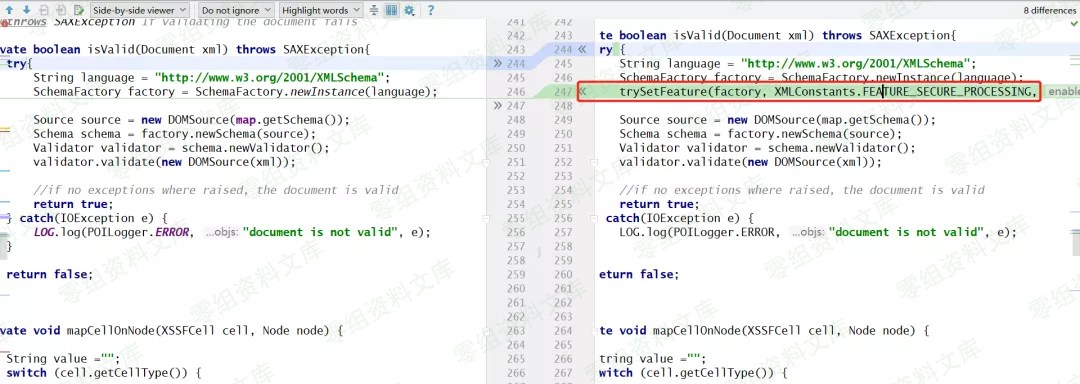The image size is (1080, 384).
Task: Accept insertion arrow at left line 247
Action: point(498,106)
